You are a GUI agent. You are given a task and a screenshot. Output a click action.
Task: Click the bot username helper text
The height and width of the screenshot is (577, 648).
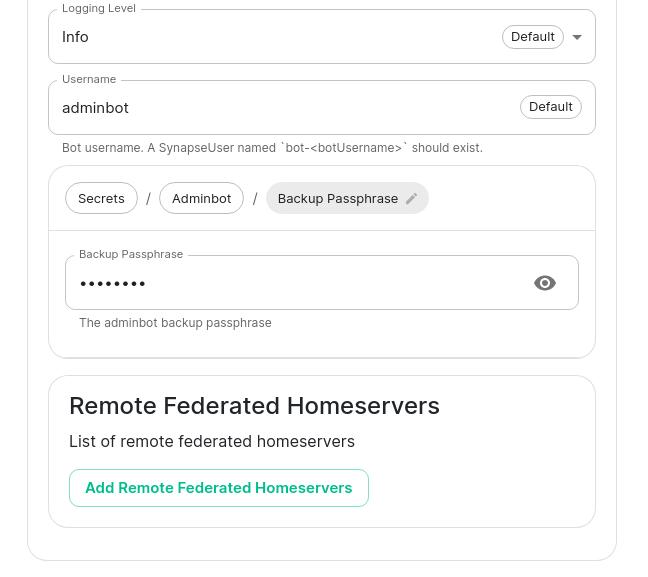[272, 148]
